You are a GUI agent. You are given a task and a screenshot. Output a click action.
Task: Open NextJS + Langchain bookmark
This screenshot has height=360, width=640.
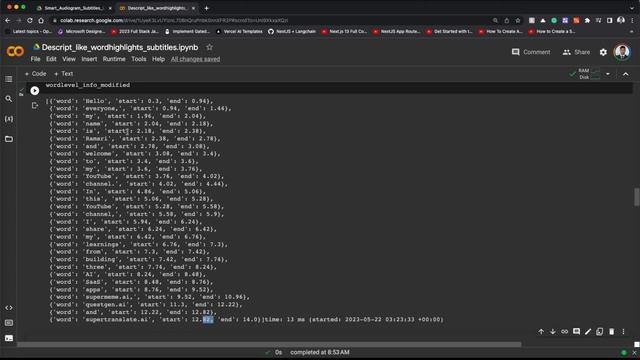coord(292,31)
